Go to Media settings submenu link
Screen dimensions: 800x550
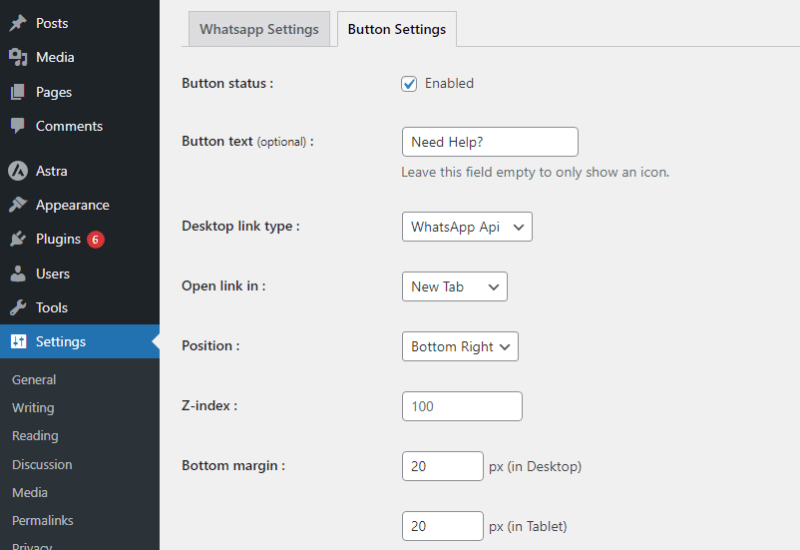[x=30, y=492]
